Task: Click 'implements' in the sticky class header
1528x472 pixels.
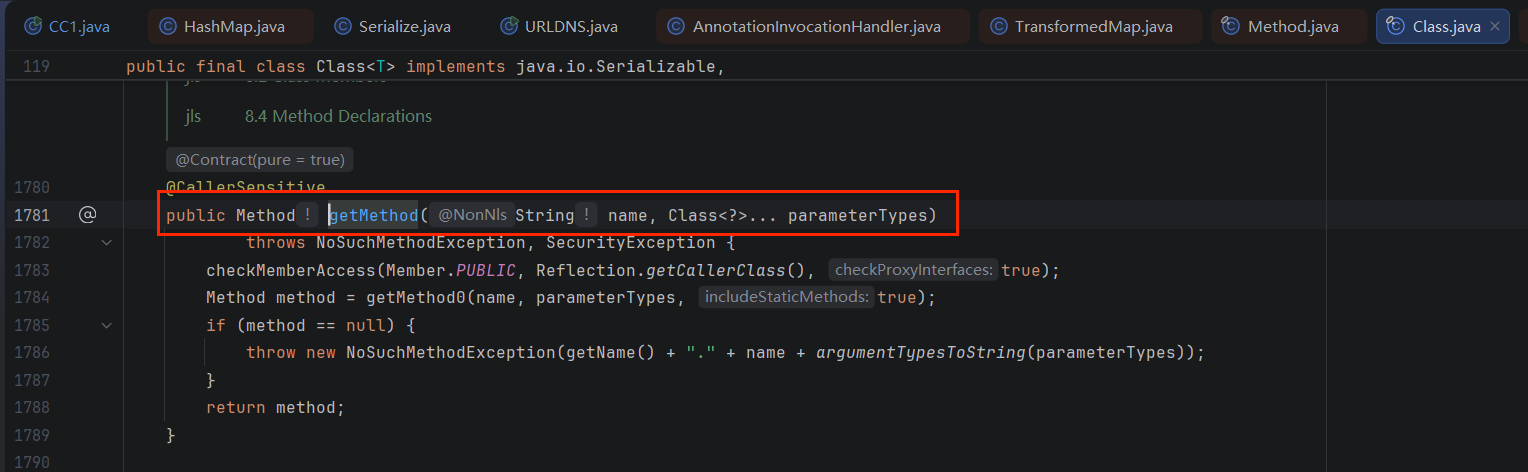Action: (x=456, y=67)
